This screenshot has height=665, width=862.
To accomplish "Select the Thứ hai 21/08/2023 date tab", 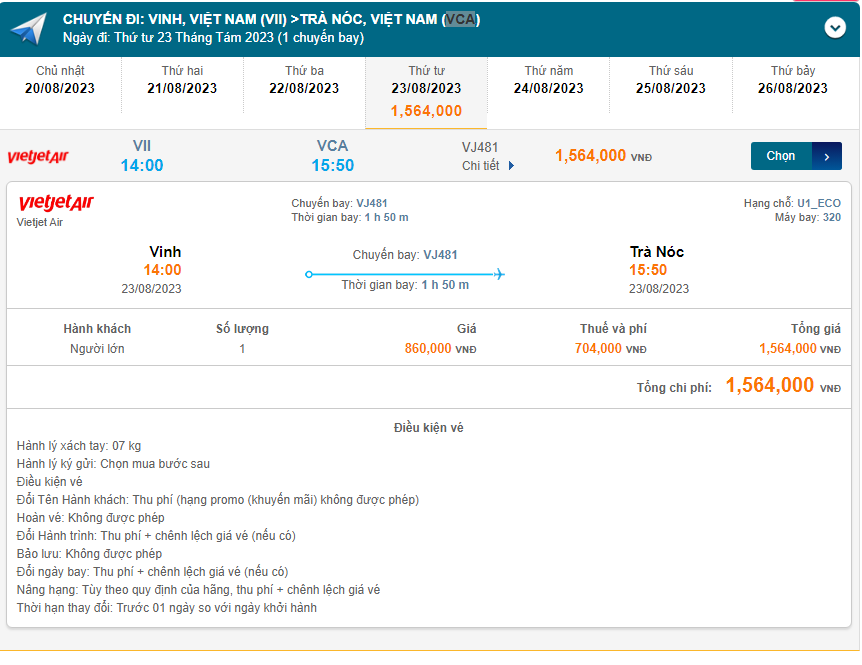I will pos(182,80).
